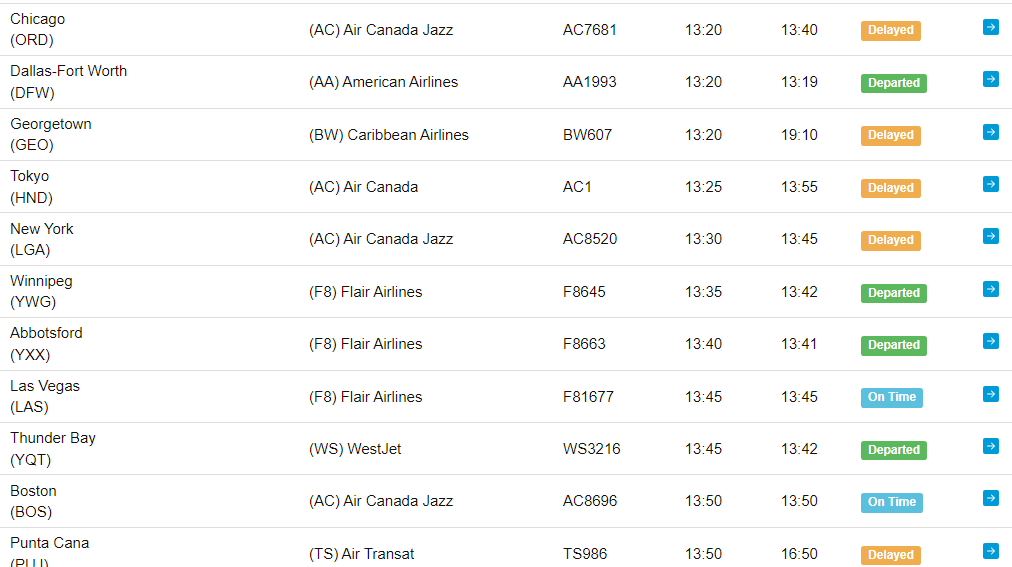Open details arrow for Tokyo flight AC1
The width and height of the screenshot is (1012, 567).
click(x=991, y=184)
